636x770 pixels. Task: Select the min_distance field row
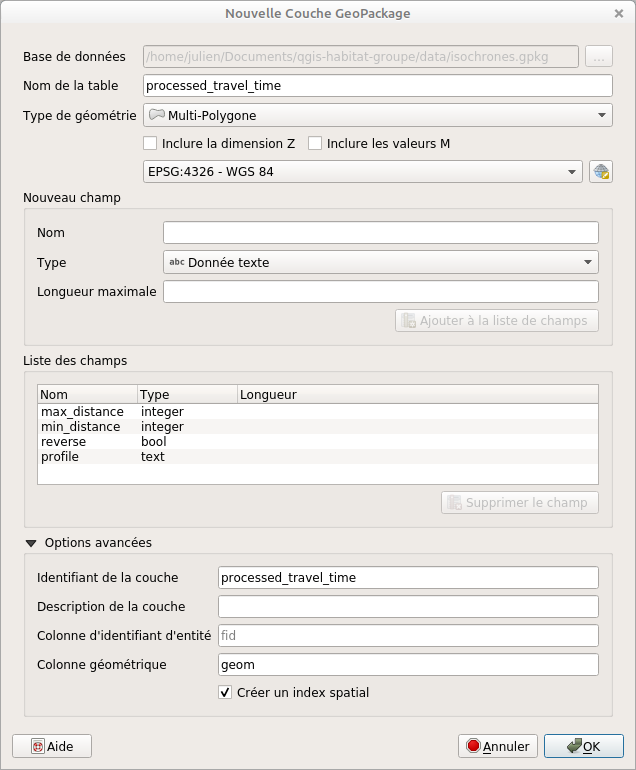tap(318, 427)
